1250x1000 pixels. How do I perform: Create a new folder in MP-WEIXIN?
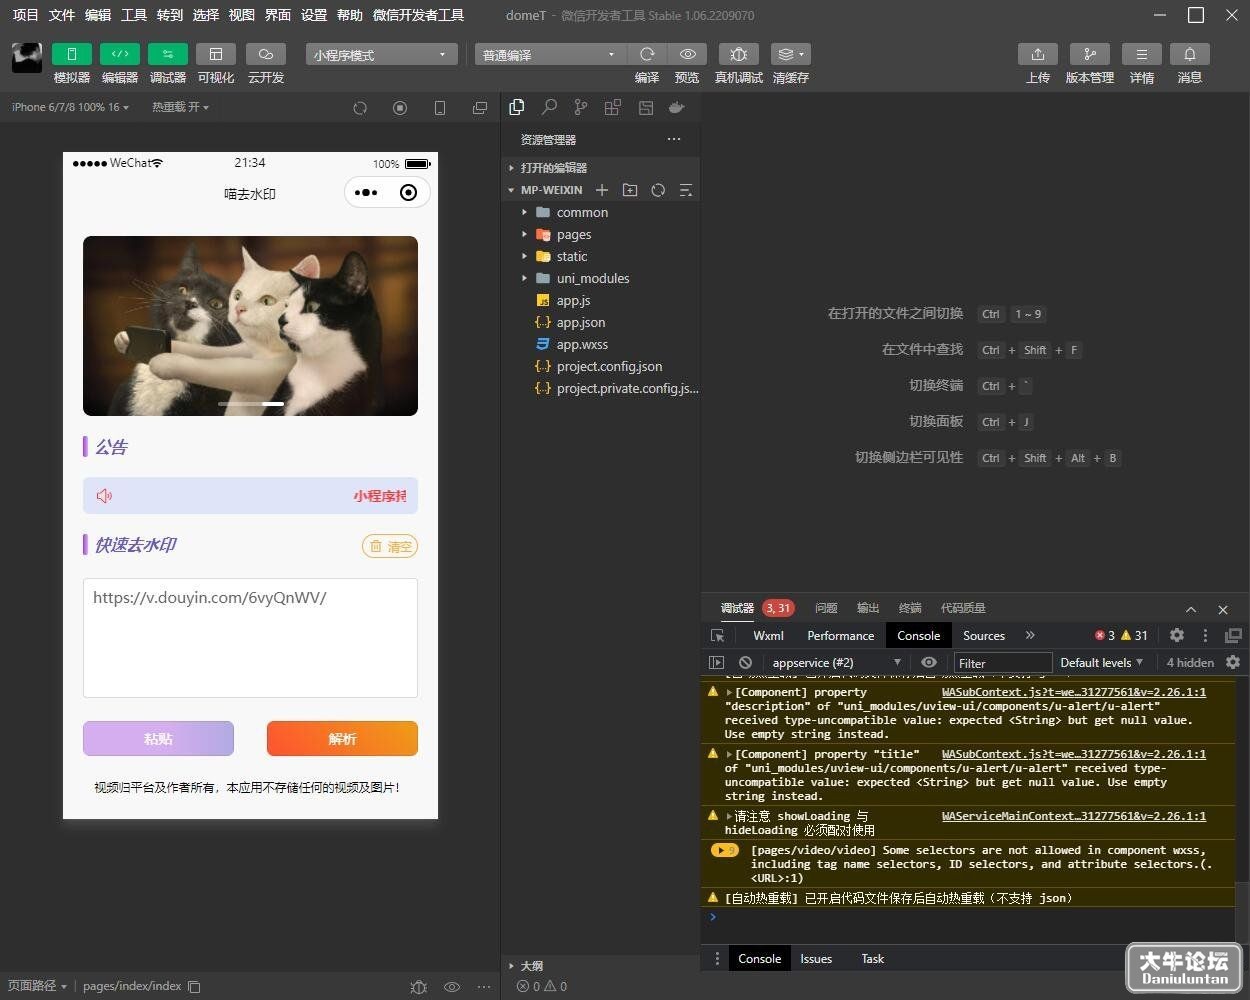tap(630, 190)
